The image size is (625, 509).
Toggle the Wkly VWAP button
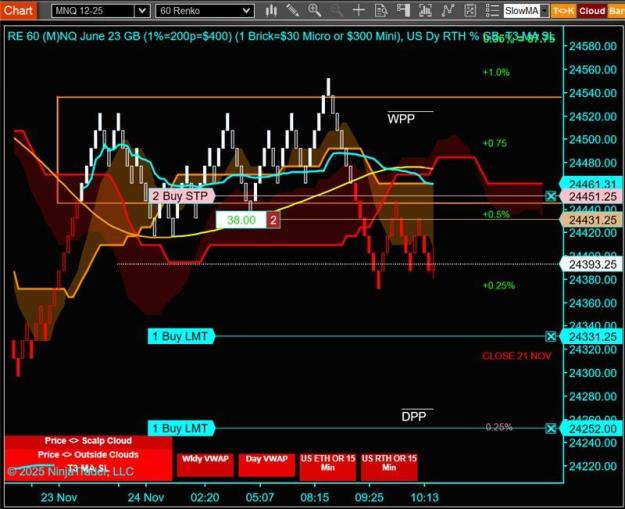pos(205,464)
